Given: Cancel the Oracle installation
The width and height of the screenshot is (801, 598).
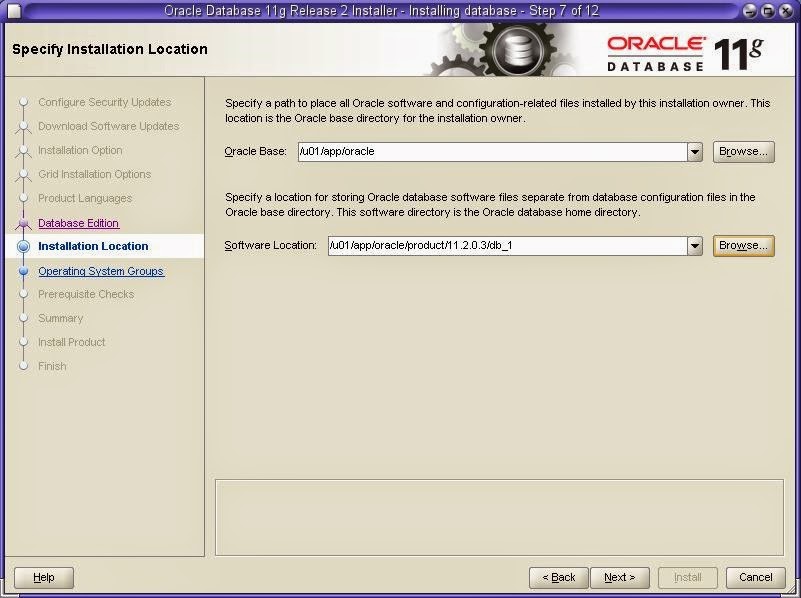Looking at the screenshot, I should pos(756,578).
